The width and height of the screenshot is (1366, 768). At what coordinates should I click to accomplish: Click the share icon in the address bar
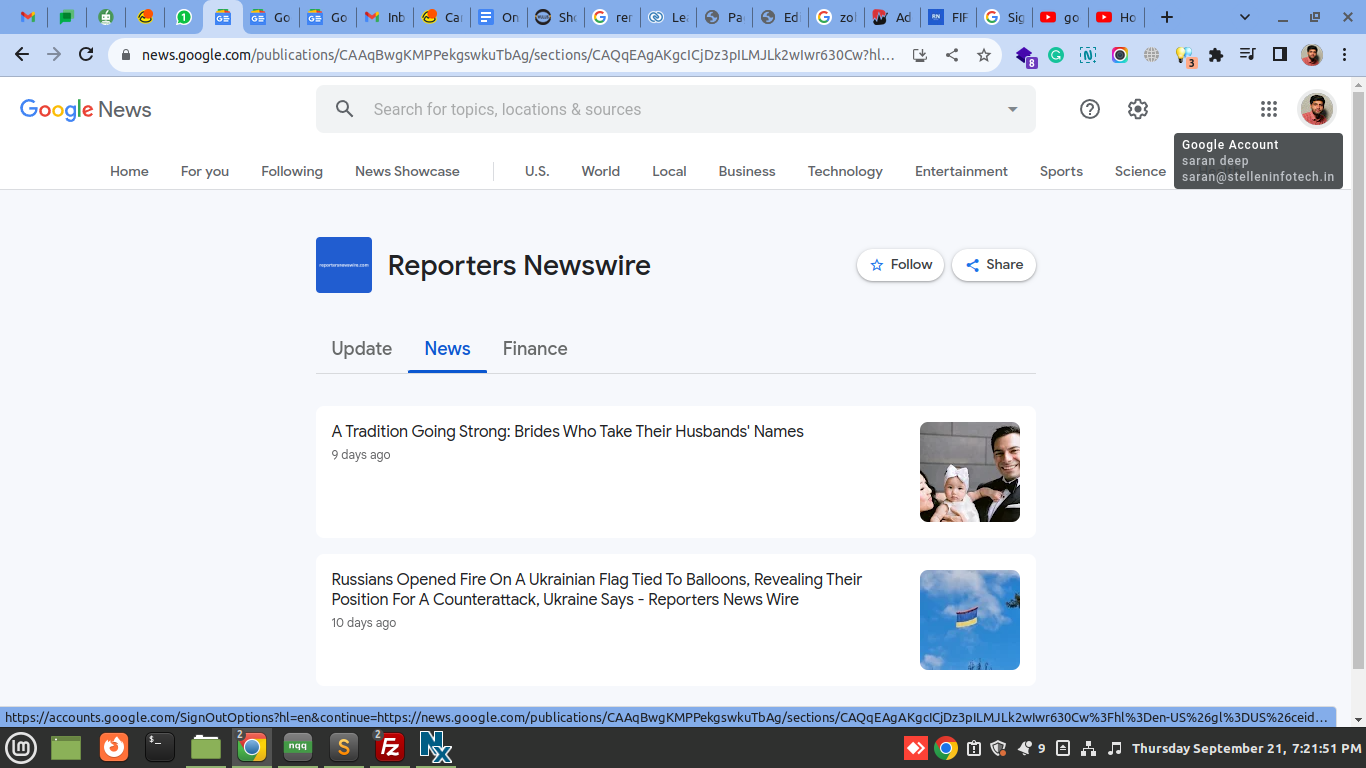pos(952,55)
